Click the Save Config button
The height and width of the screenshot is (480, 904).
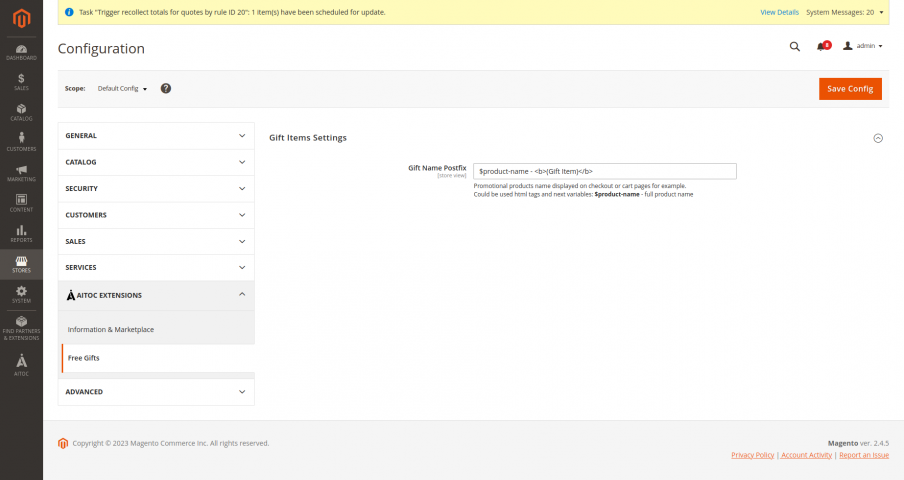coord(850,89)
